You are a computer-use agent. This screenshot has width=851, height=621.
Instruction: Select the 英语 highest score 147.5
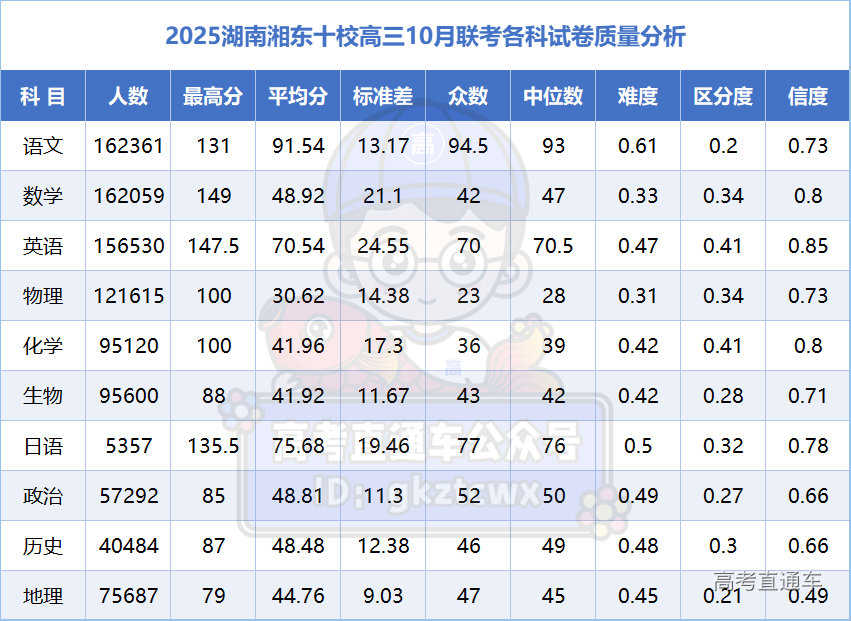[213, 246]
